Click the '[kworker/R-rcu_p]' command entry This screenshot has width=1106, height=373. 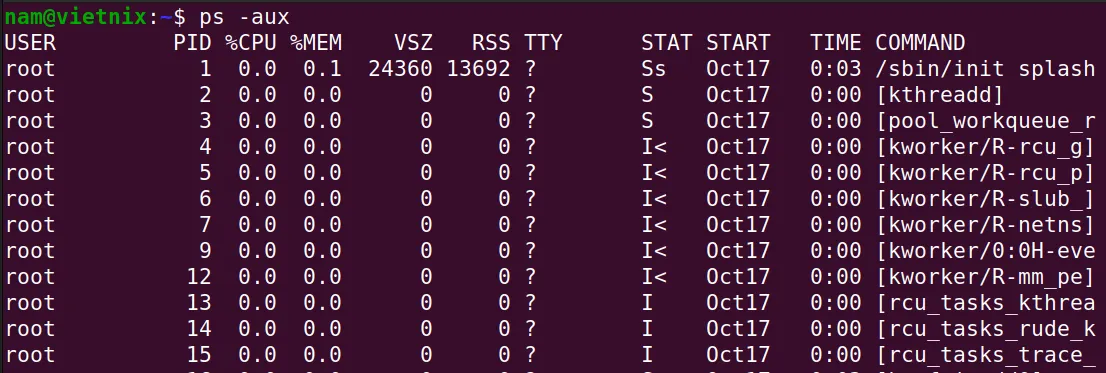click(985, 173)
